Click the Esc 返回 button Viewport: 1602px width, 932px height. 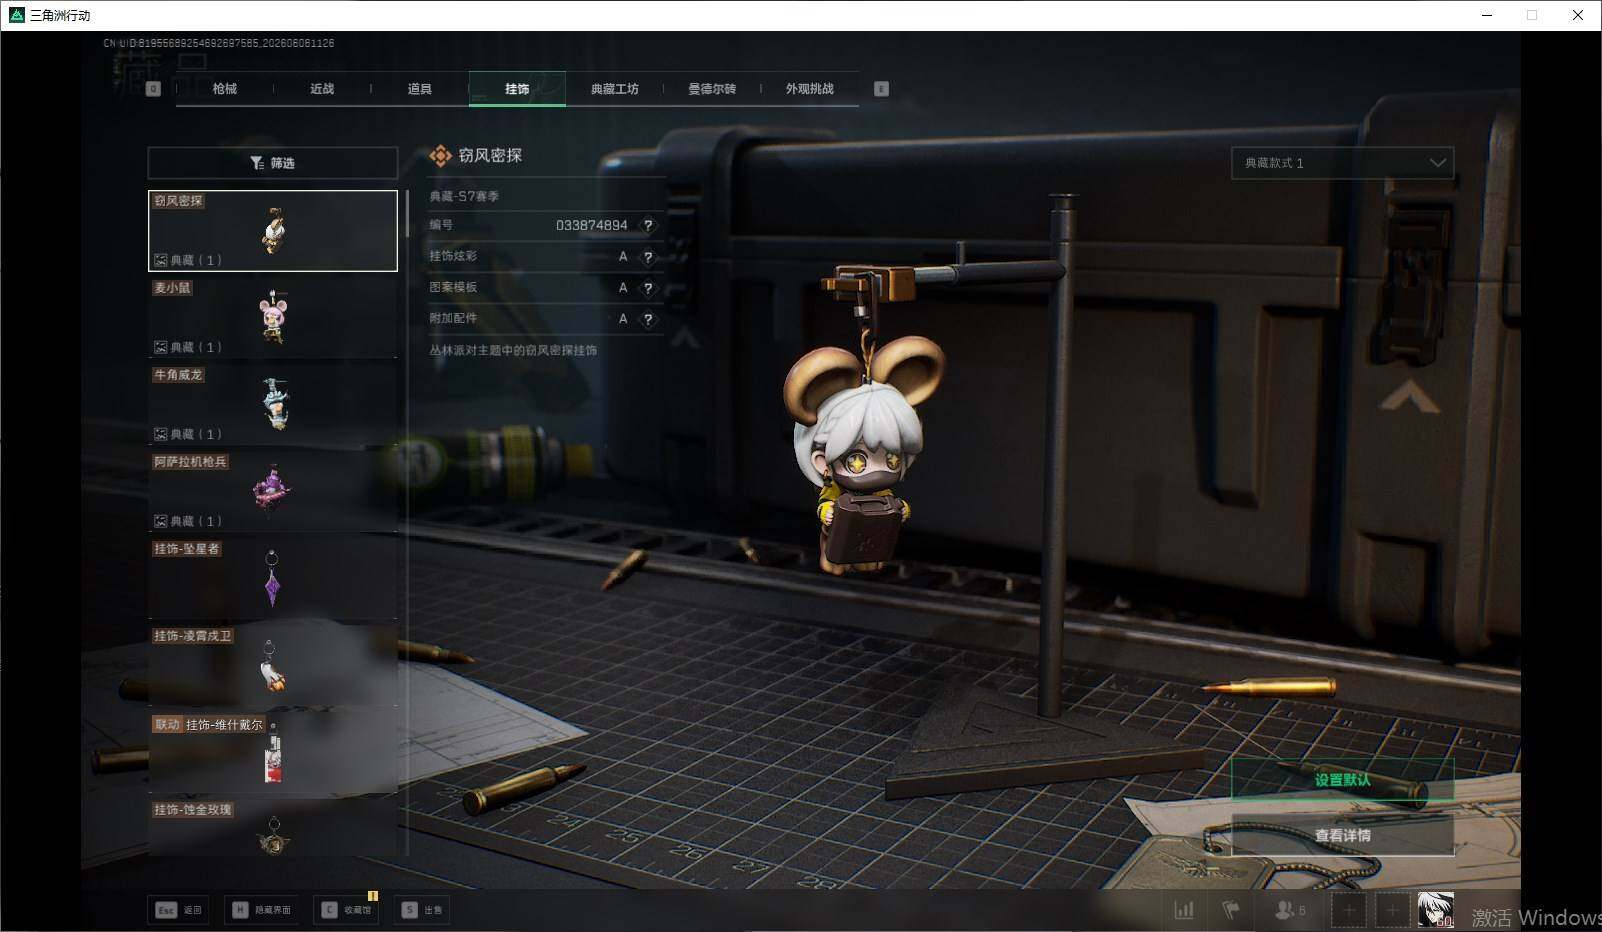pyautogui.click(x=179, y=910)
